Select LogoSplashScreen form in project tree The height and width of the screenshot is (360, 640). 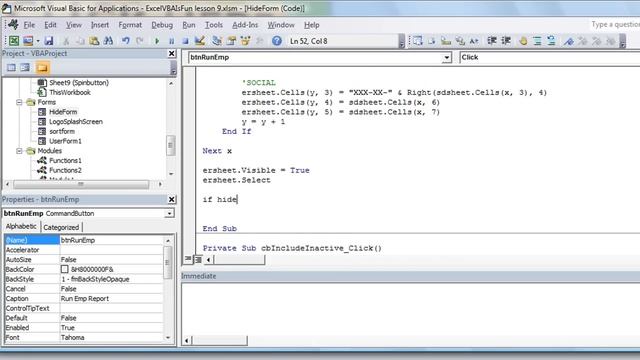click(x=76, y=122)
